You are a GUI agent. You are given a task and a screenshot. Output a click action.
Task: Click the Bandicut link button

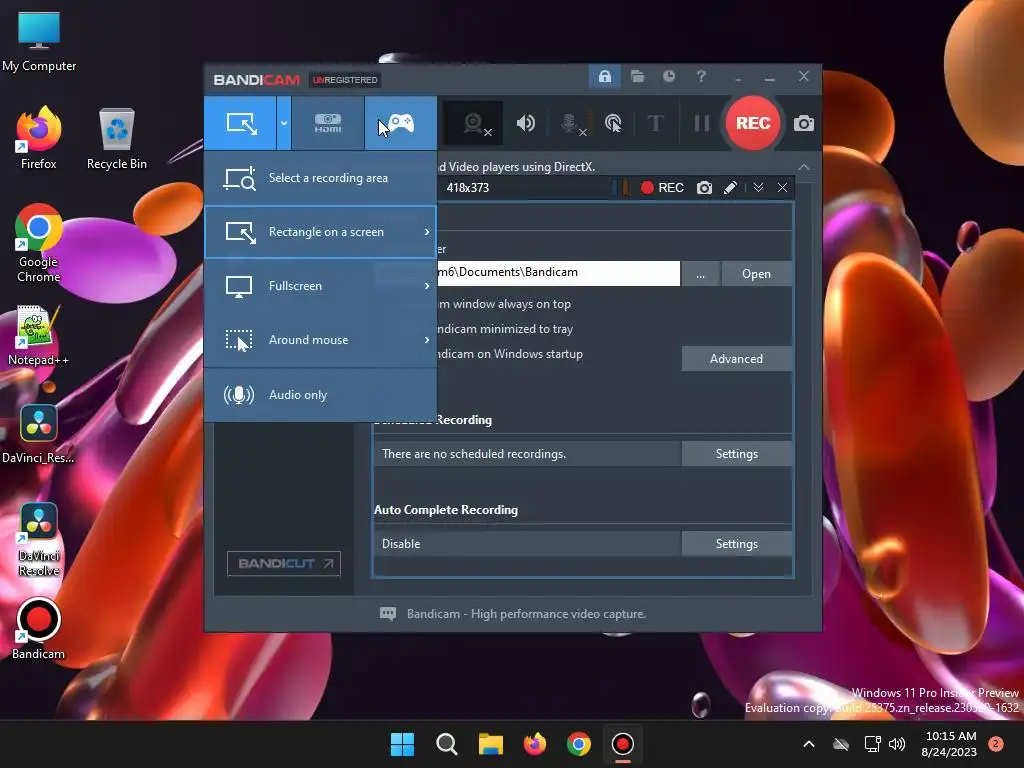pyautogui.click(x=284, y=564)
